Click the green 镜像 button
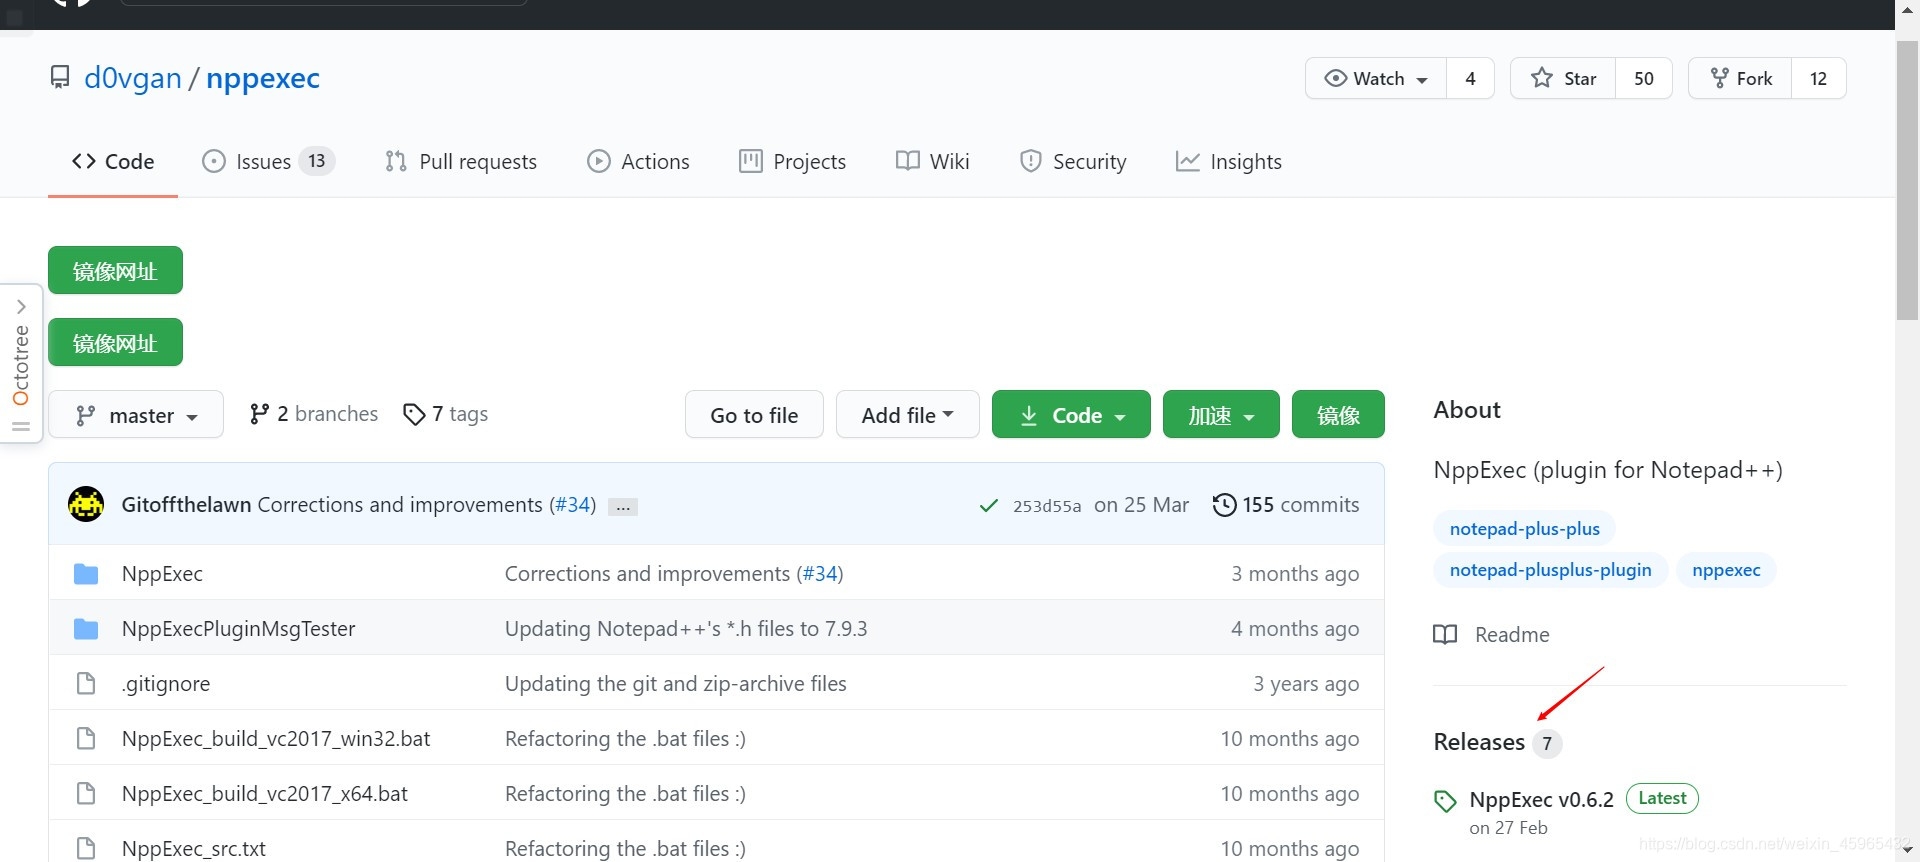Viewport: 1920px width, 862px height. (1338, 414)
